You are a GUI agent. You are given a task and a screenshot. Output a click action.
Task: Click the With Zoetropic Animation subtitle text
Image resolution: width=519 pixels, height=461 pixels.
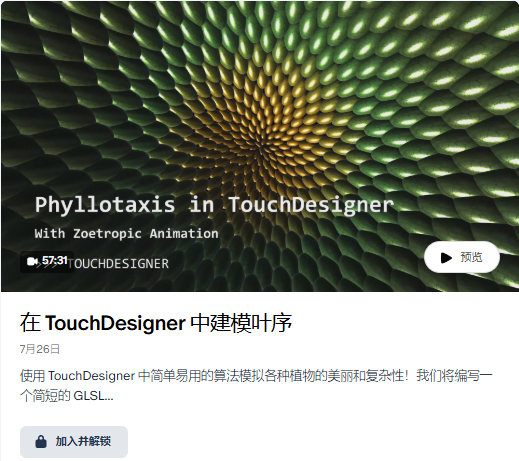click(126, 233)
